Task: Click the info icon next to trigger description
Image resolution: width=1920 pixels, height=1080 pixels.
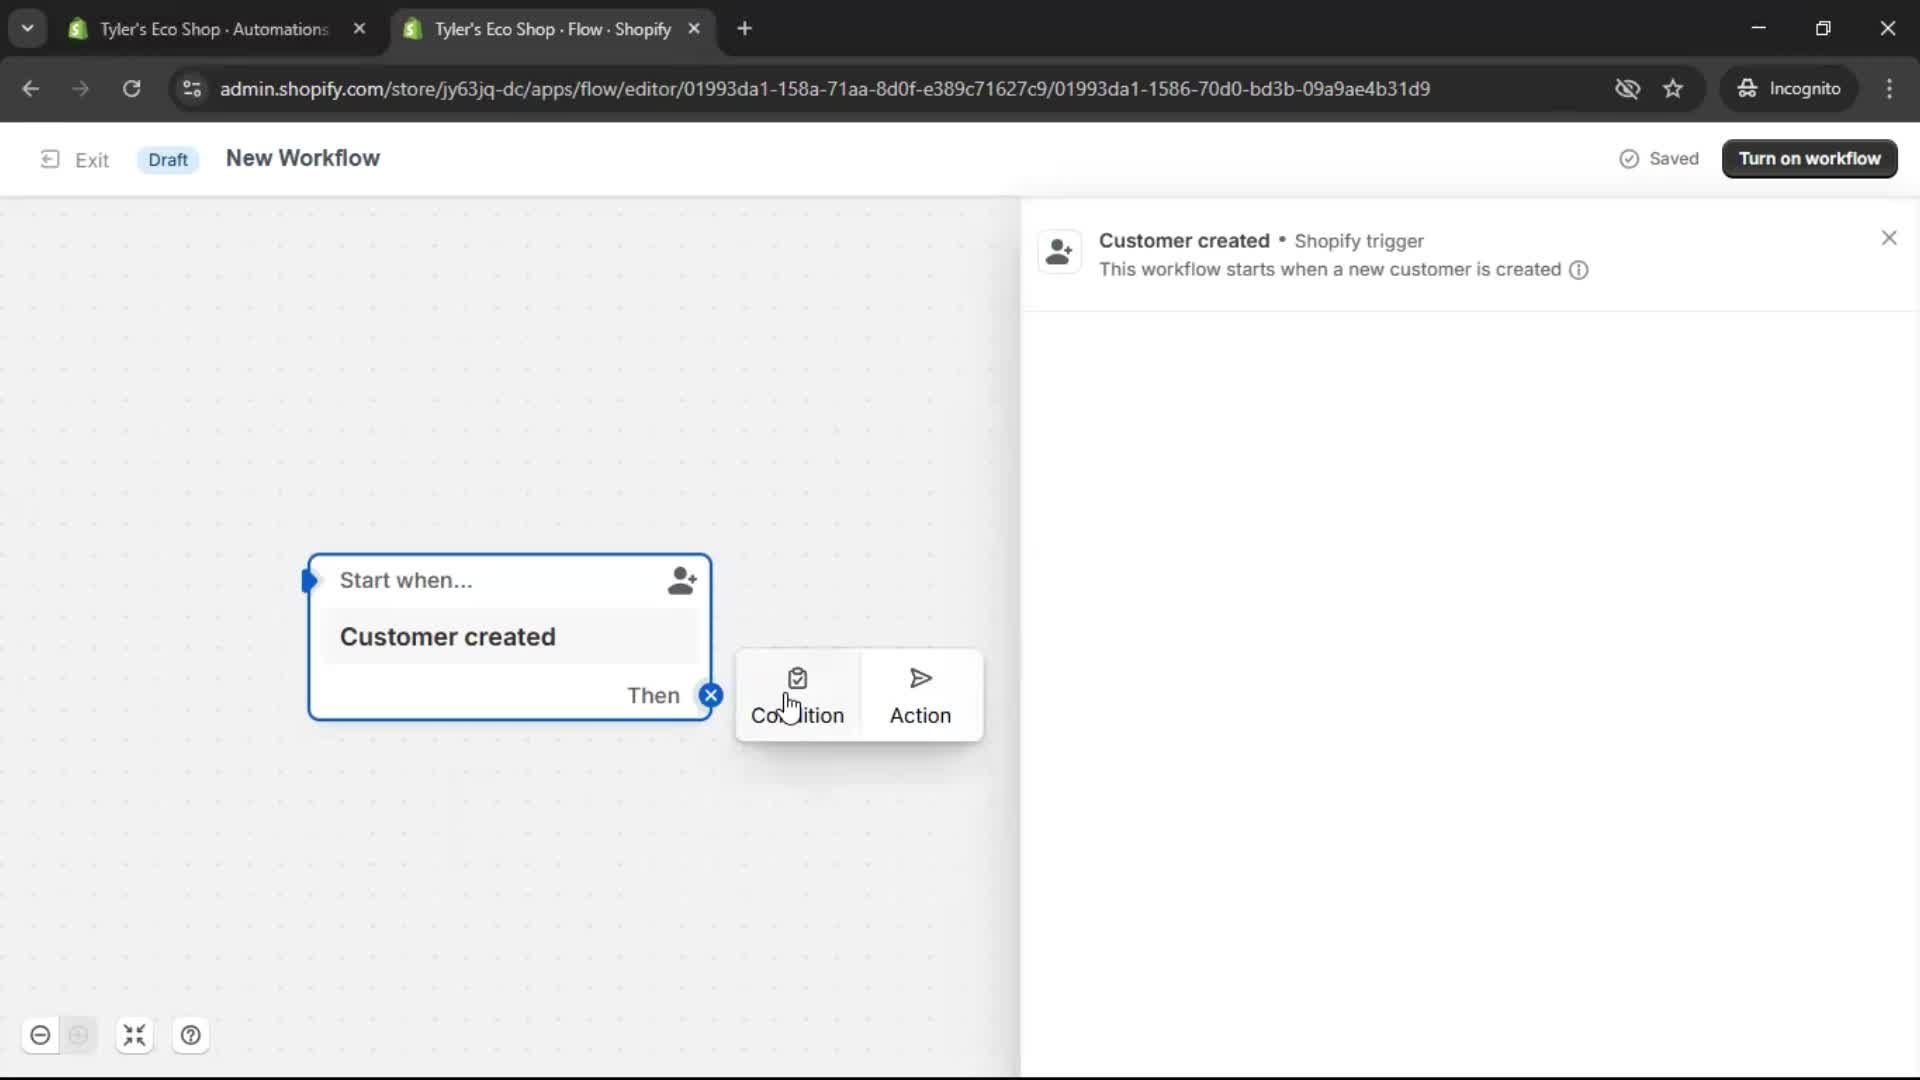Action: point(1579,270)
